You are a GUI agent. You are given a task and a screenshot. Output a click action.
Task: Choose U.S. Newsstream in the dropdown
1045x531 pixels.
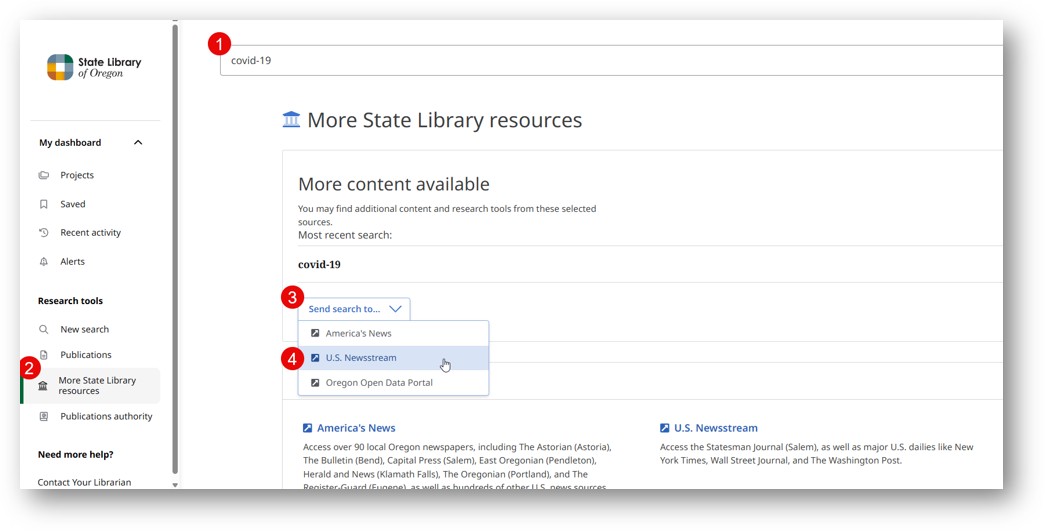pyautogui.click(x=361, y=358)
